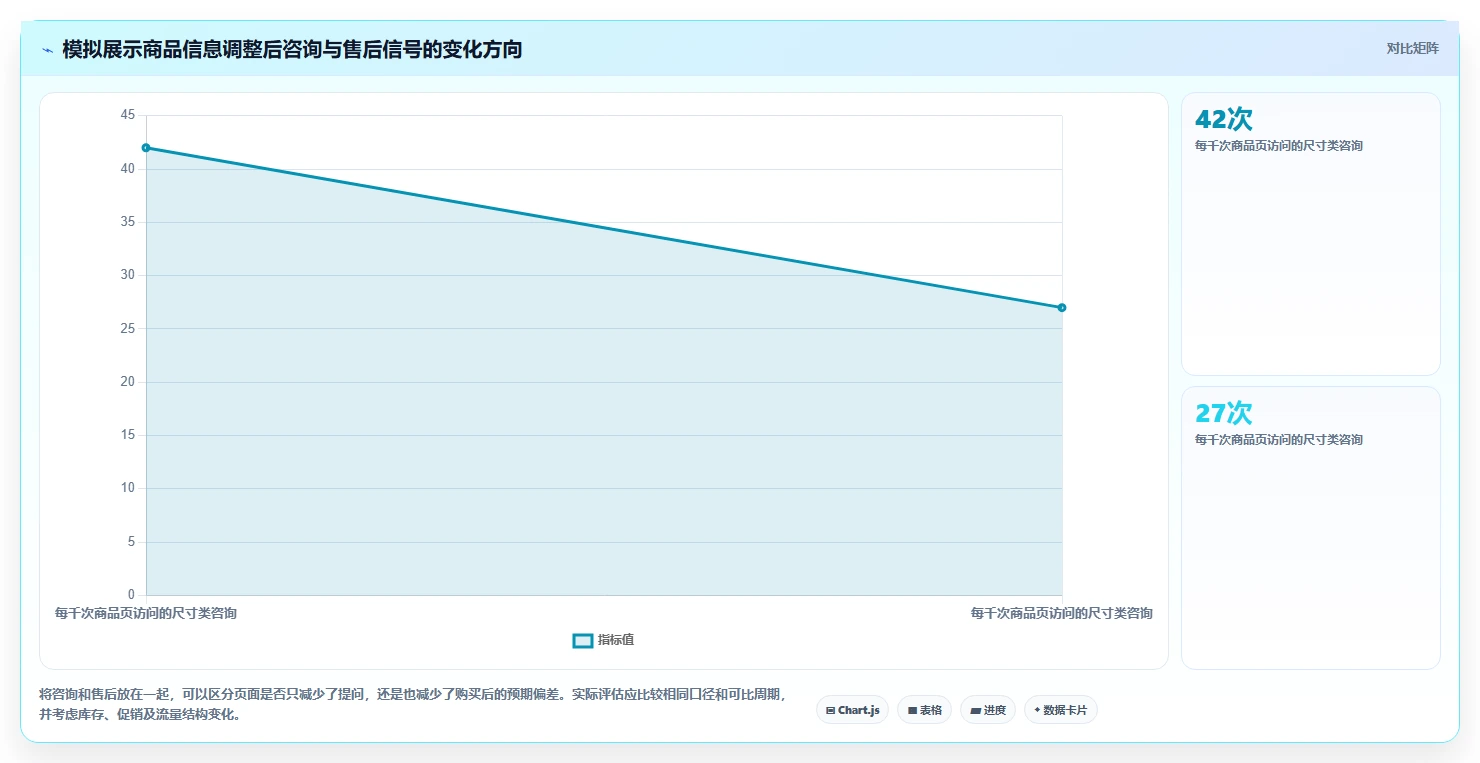This screenshot has width=1480, height=763.
Task: Click the y-axis label 0
Action: [131, 595]
